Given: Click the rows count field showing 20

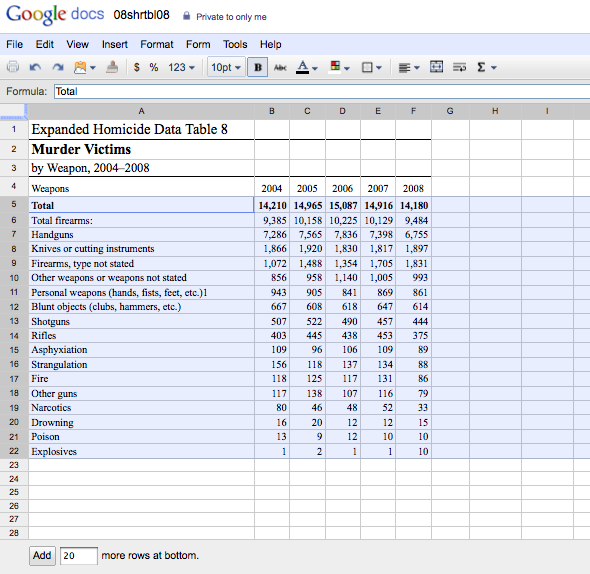Looking at the screenshot, I should [79, 556].
